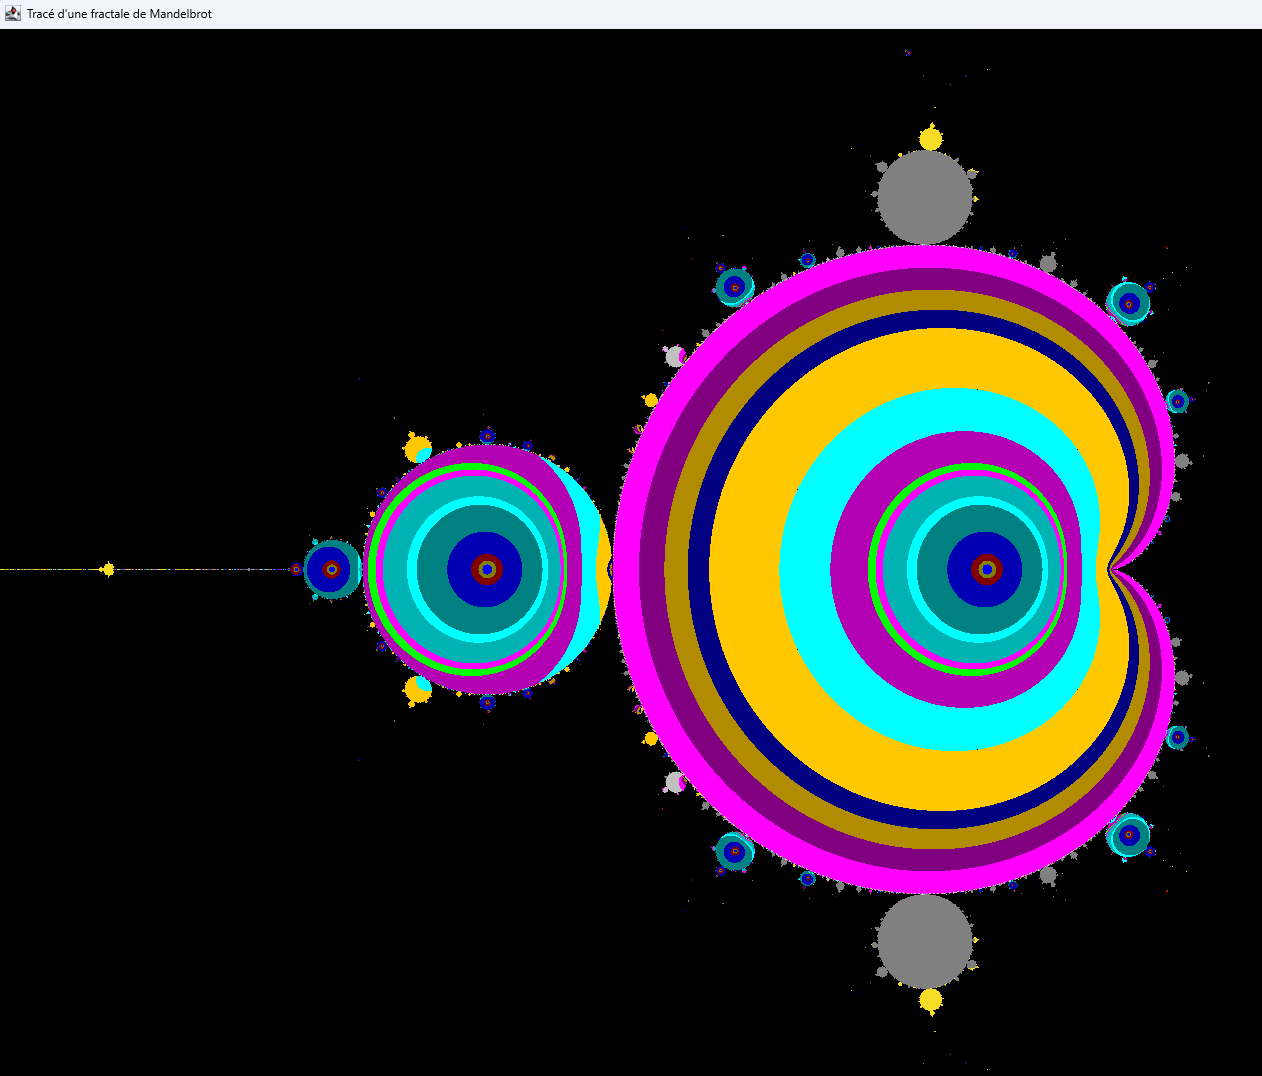Viewport: 1262px width, 1076px height.
Task: Click the tiny yellow dot on the left antenna line
Action: point(108,570)
